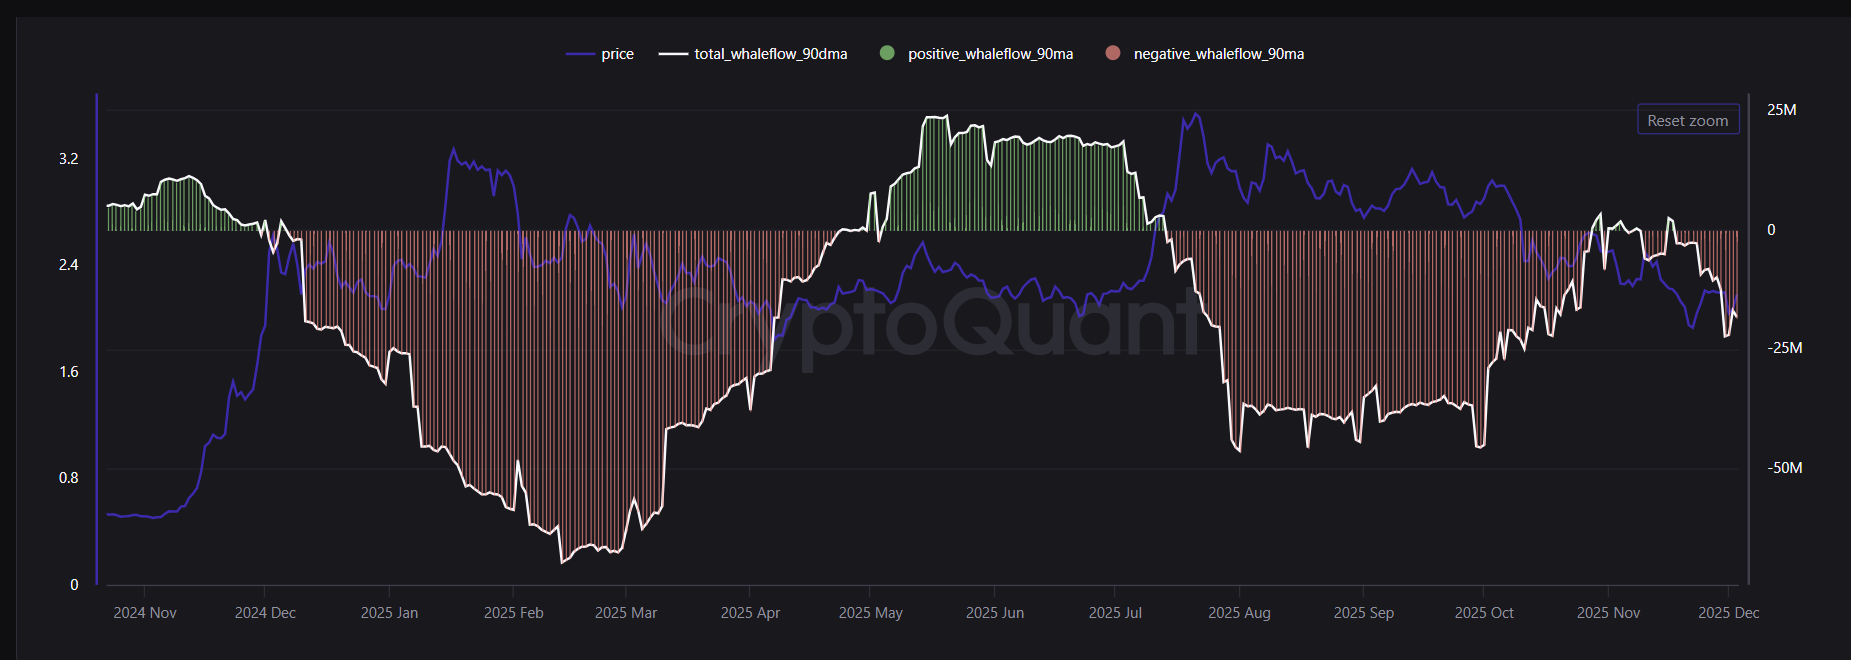Click the 3.2 price axis label
This screenshot has height=660, width=1851.
[68, 159]
